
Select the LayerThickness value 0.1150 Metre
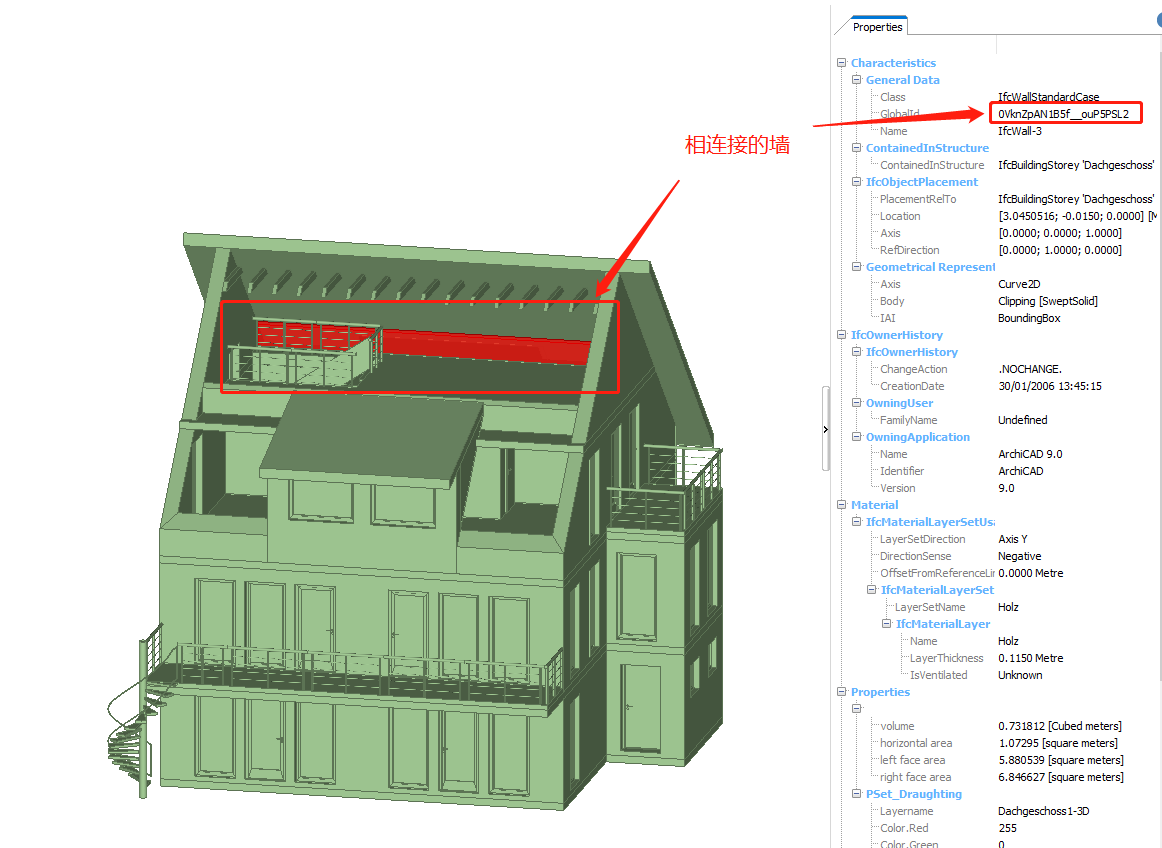tap(1030, 658)
